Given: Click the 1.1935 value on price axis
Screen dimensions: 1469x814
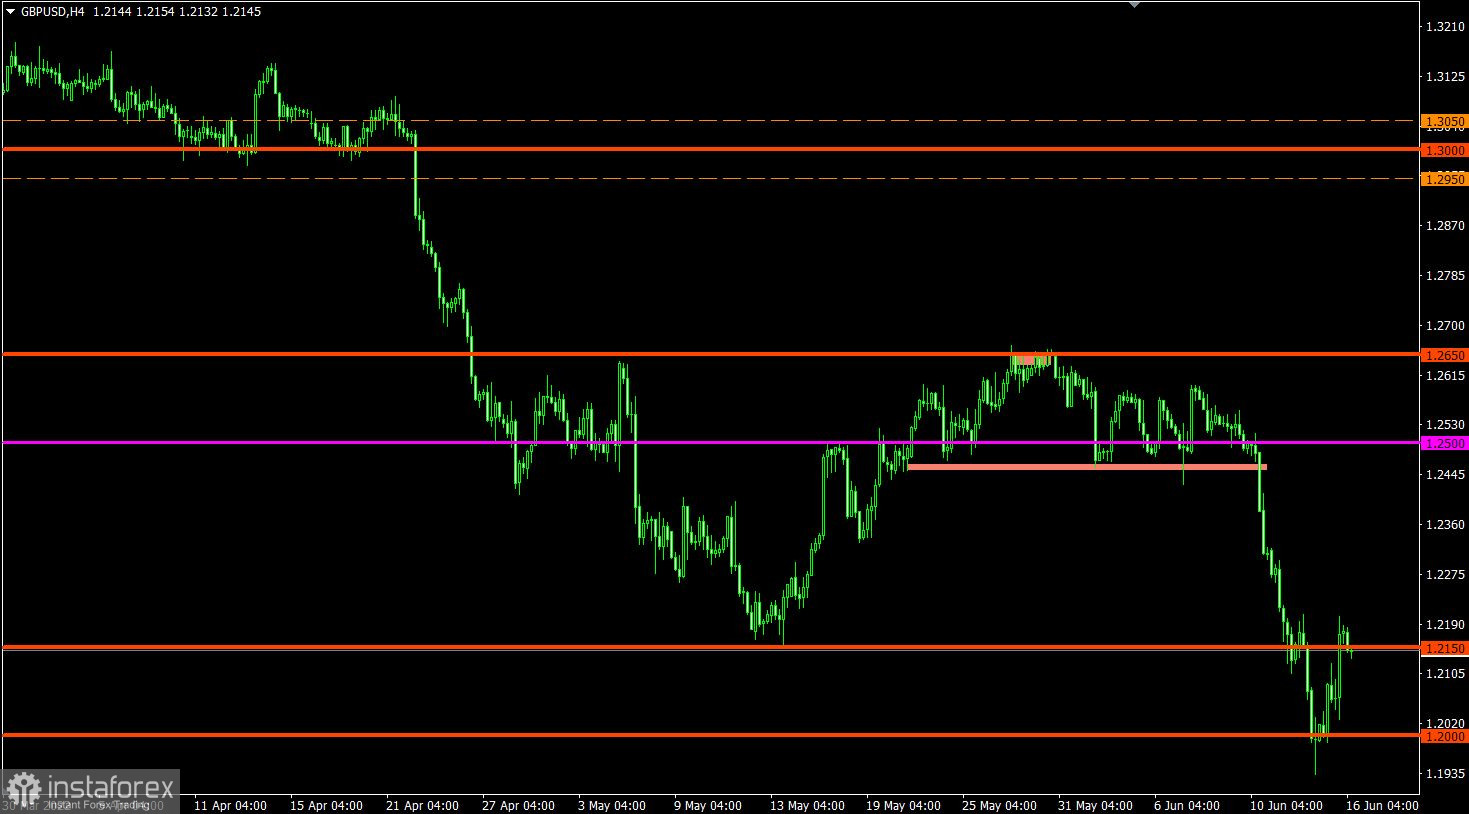Looking at the screenshot, I should coord(1446,774).
